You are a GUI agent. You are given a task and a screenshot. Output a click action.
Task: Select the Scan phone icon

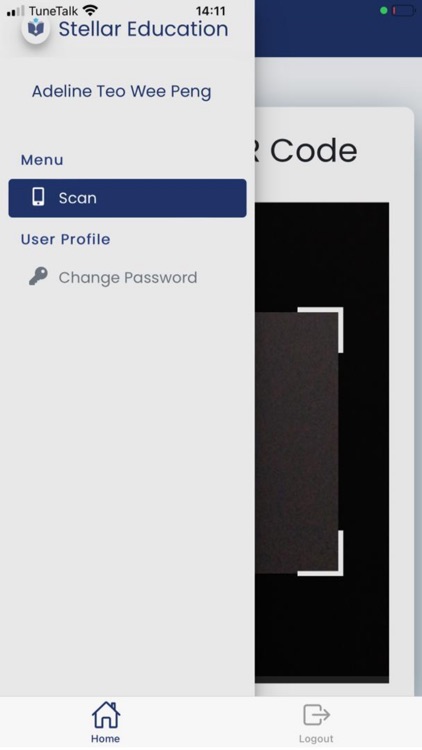click(38, 197)
